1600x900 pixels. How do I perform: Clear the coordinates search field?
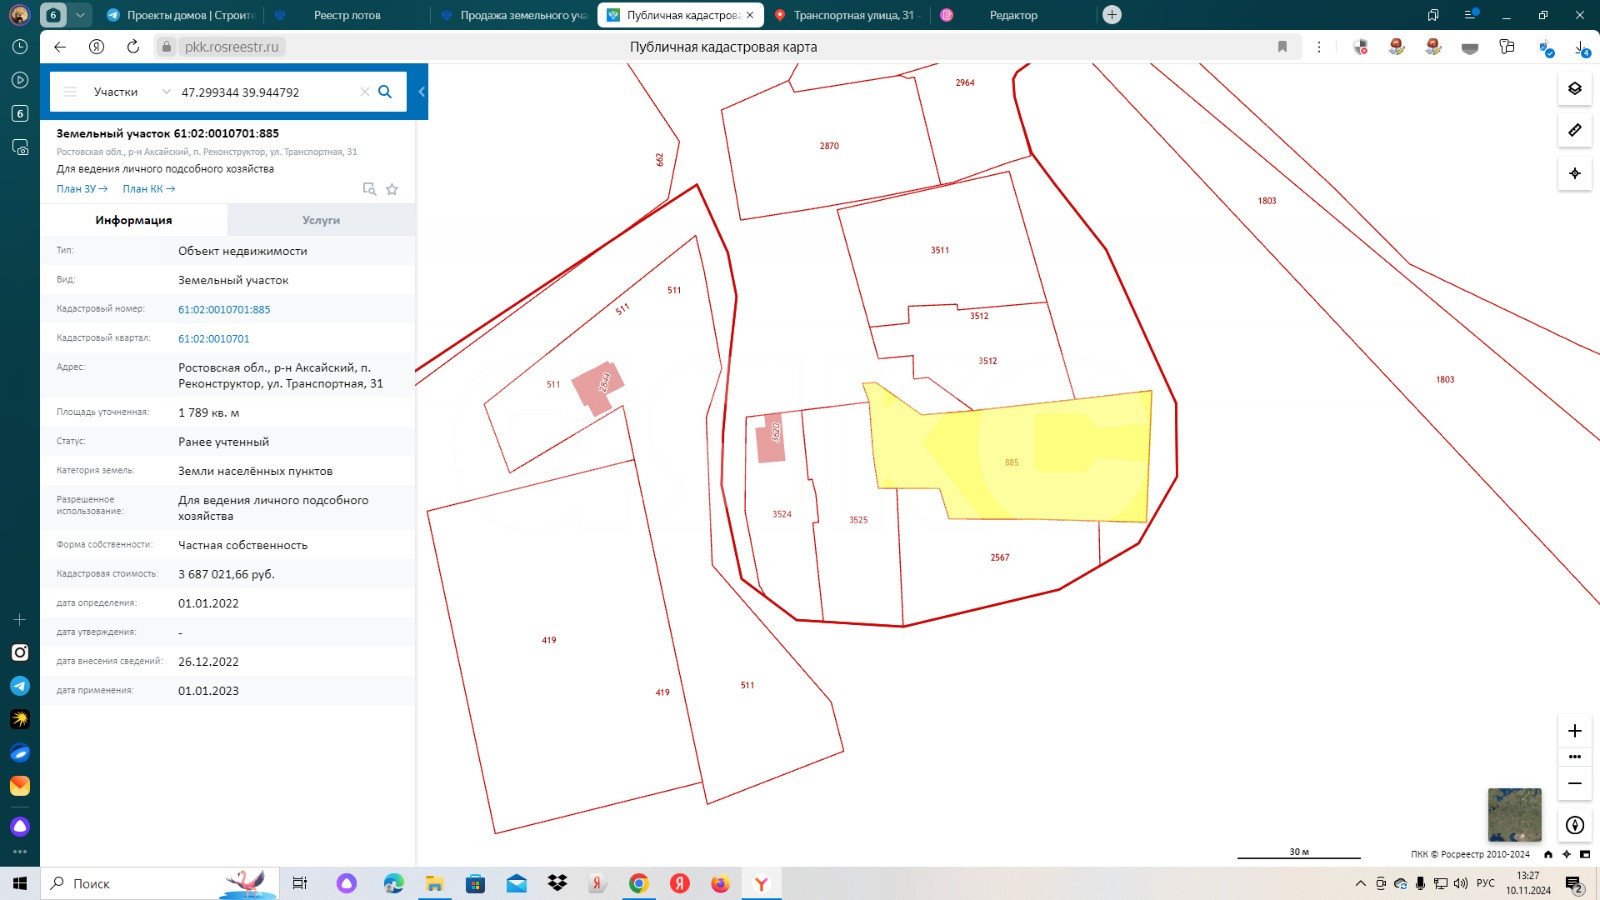click(364, 92)
